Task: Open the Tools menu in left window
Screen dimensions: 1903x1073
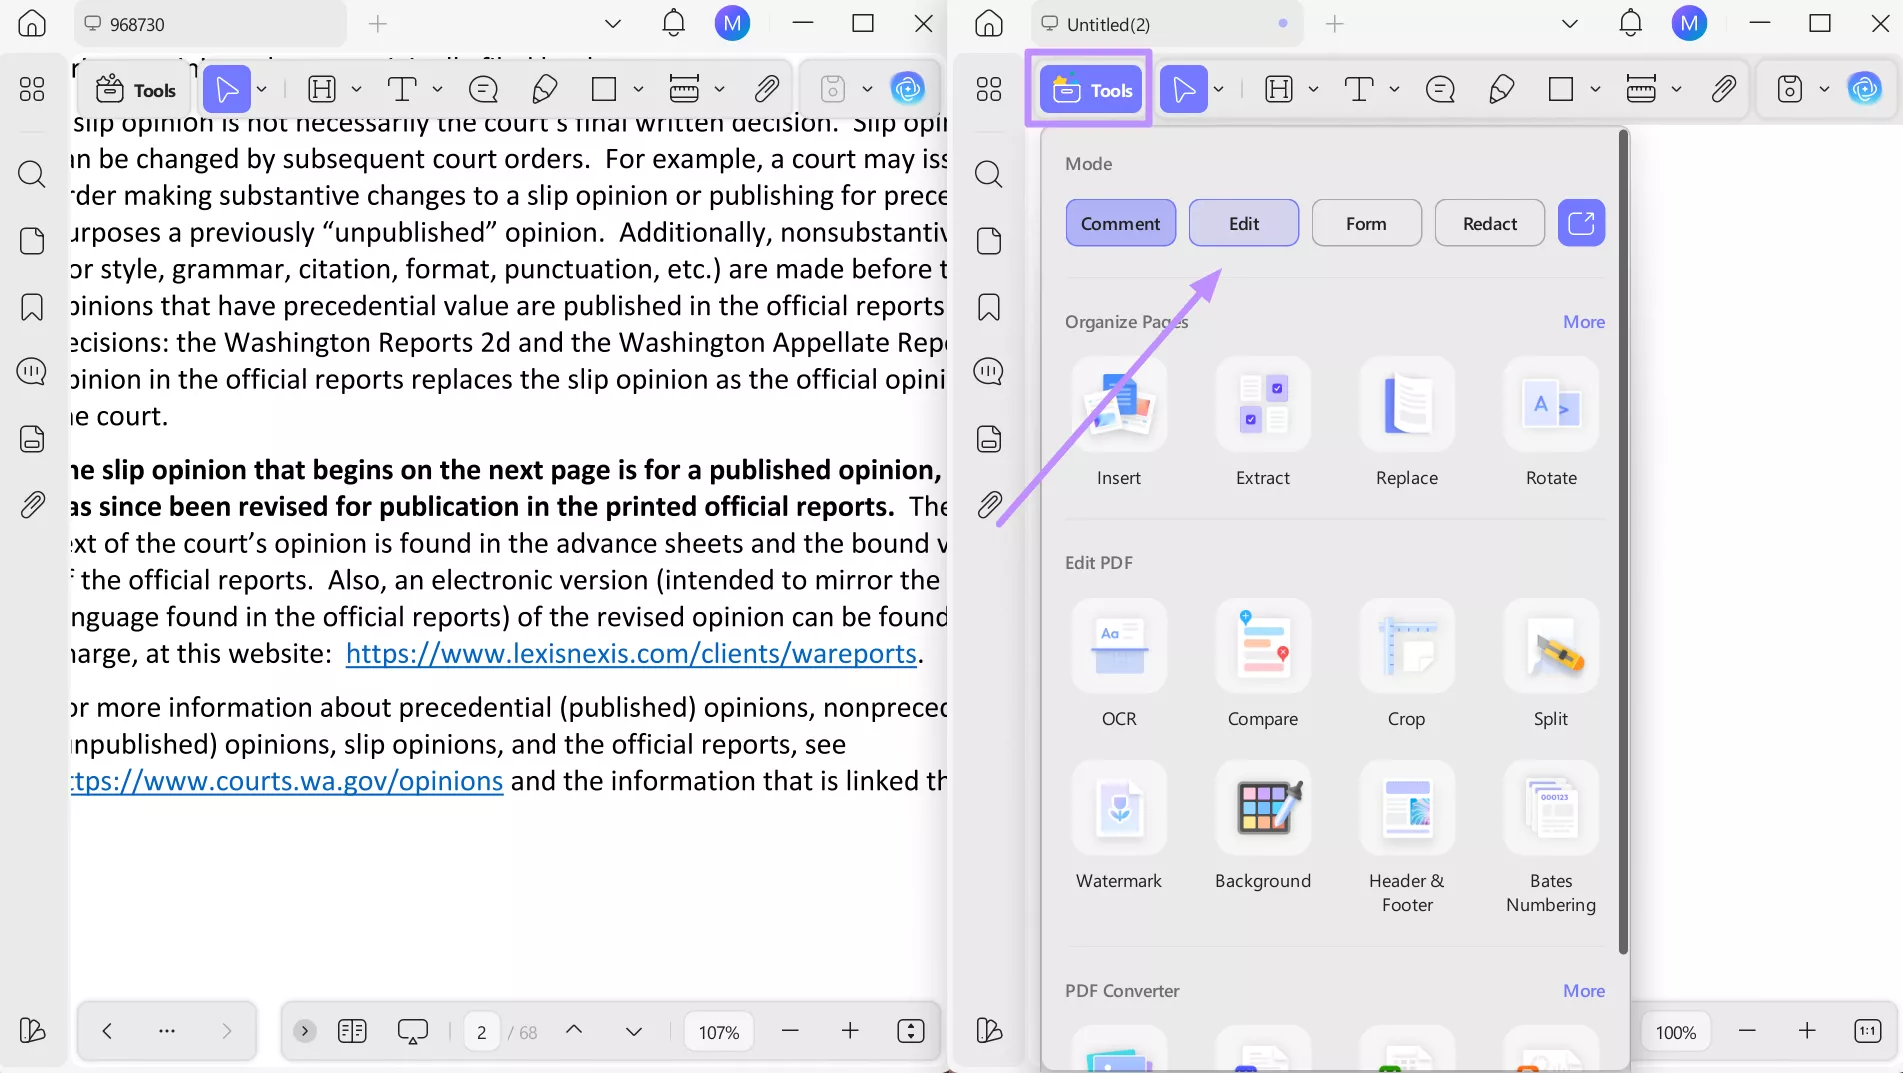Action: click(136, 90)
